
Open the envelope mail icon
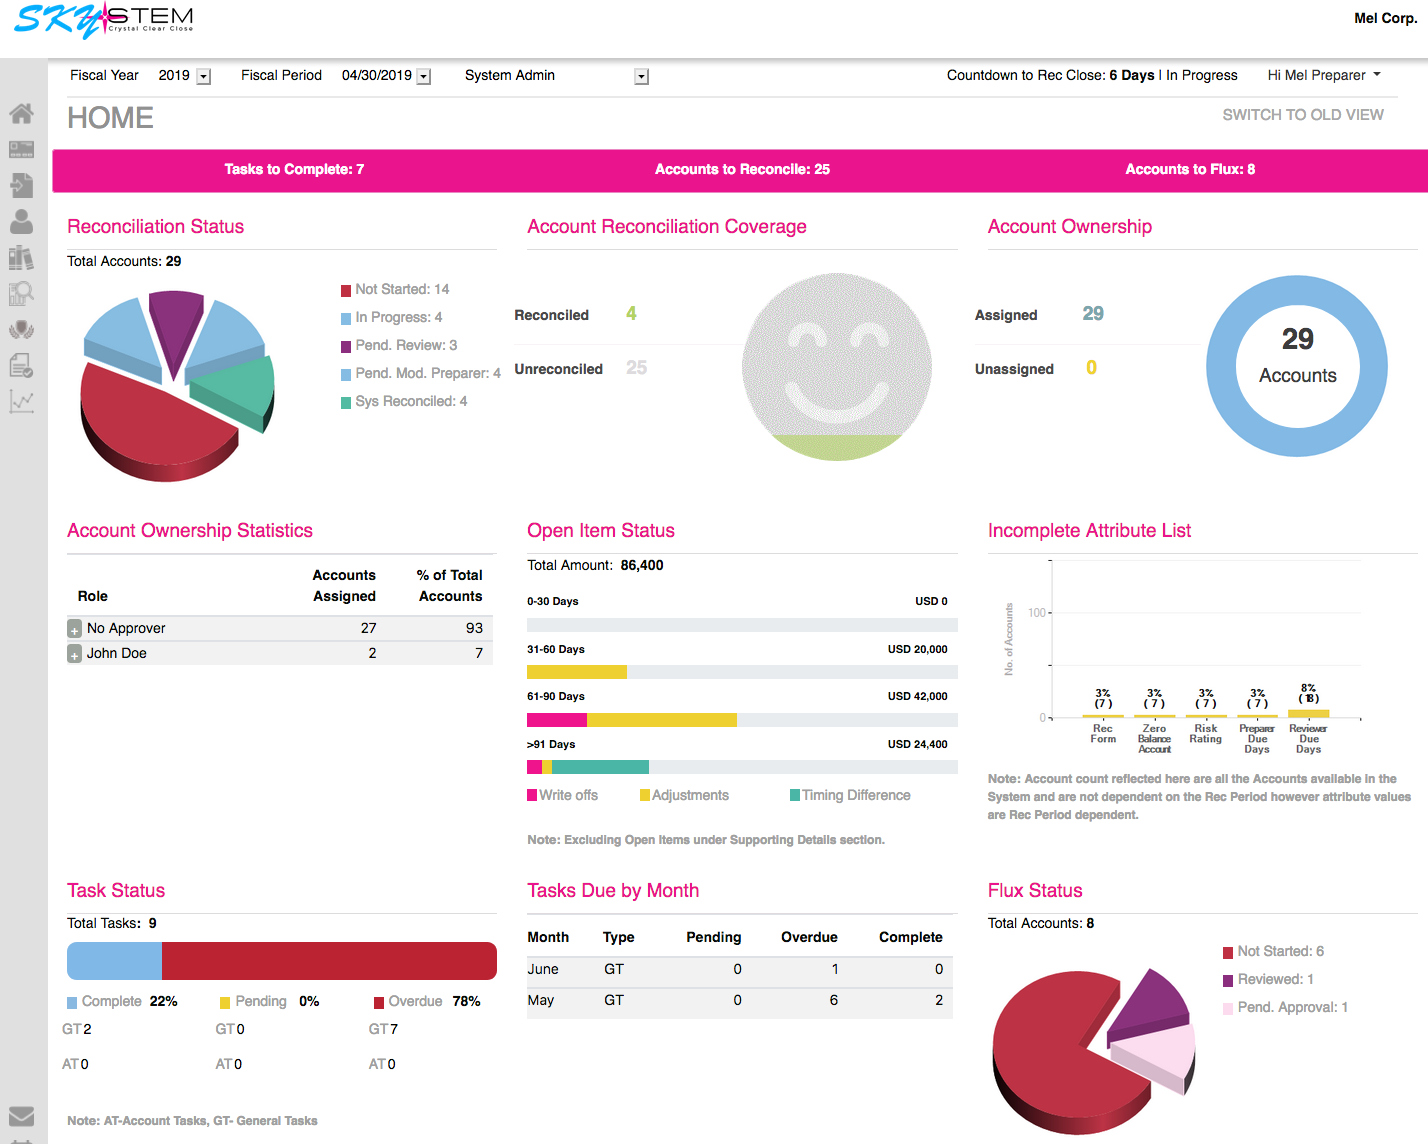[x=21, y=1116]
